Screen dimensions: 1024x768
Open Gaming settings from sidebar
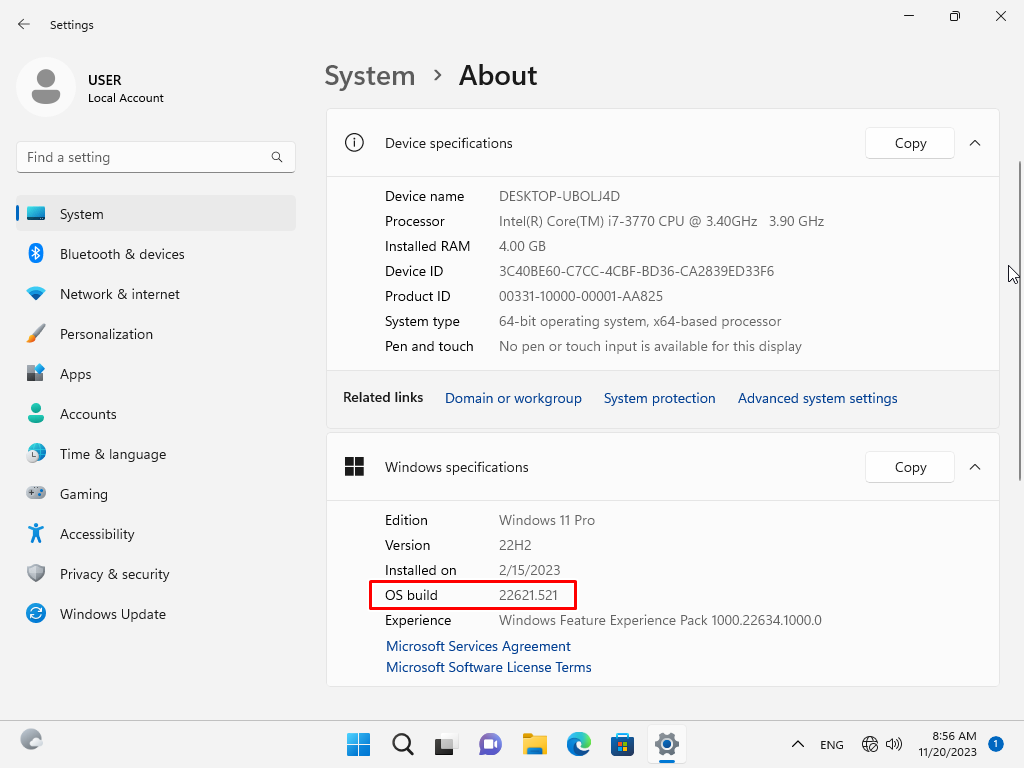(x=83, y=494)
